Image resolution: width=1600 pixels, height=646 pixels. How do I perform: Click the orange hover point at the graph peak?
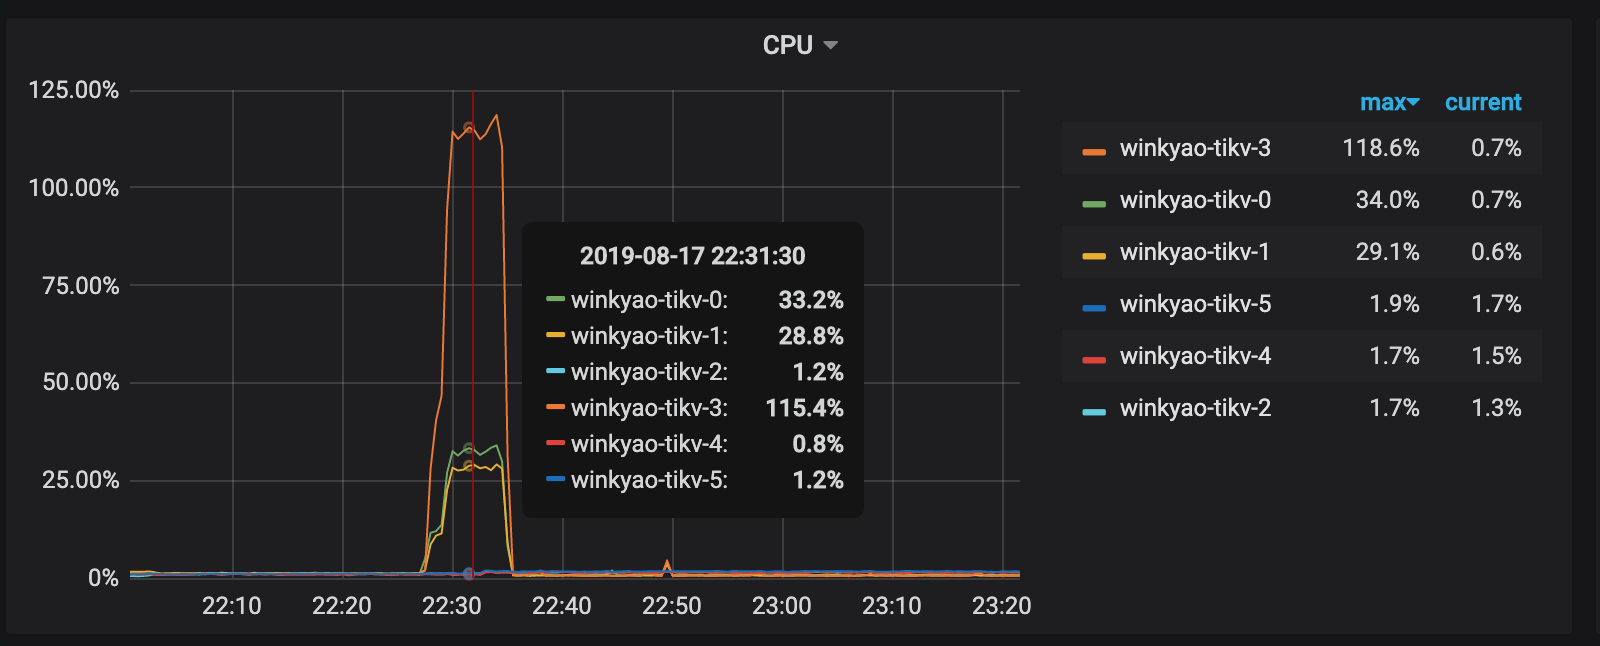coord(469,128)
